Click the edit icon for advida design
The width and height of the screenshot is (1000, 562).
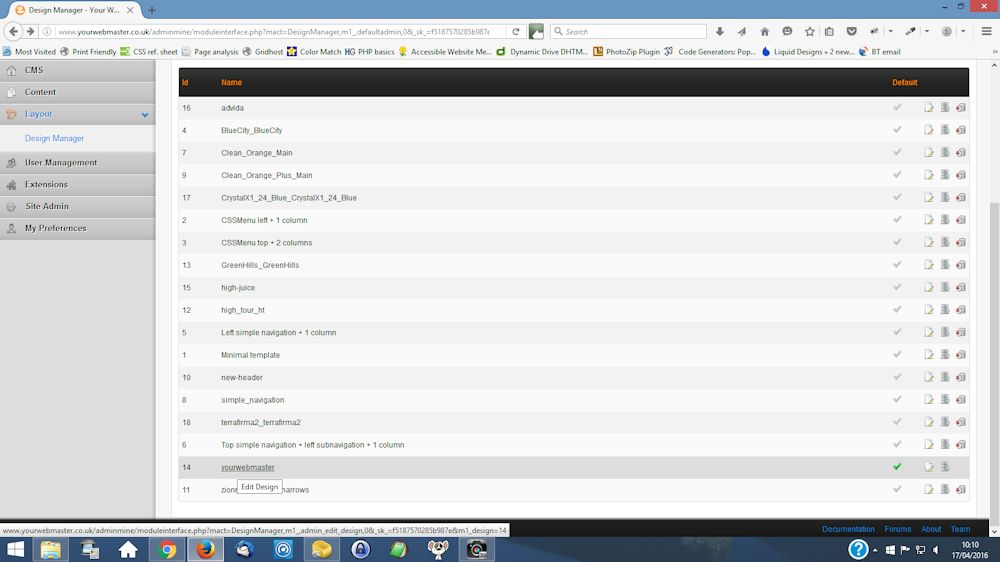click(929, 108)
